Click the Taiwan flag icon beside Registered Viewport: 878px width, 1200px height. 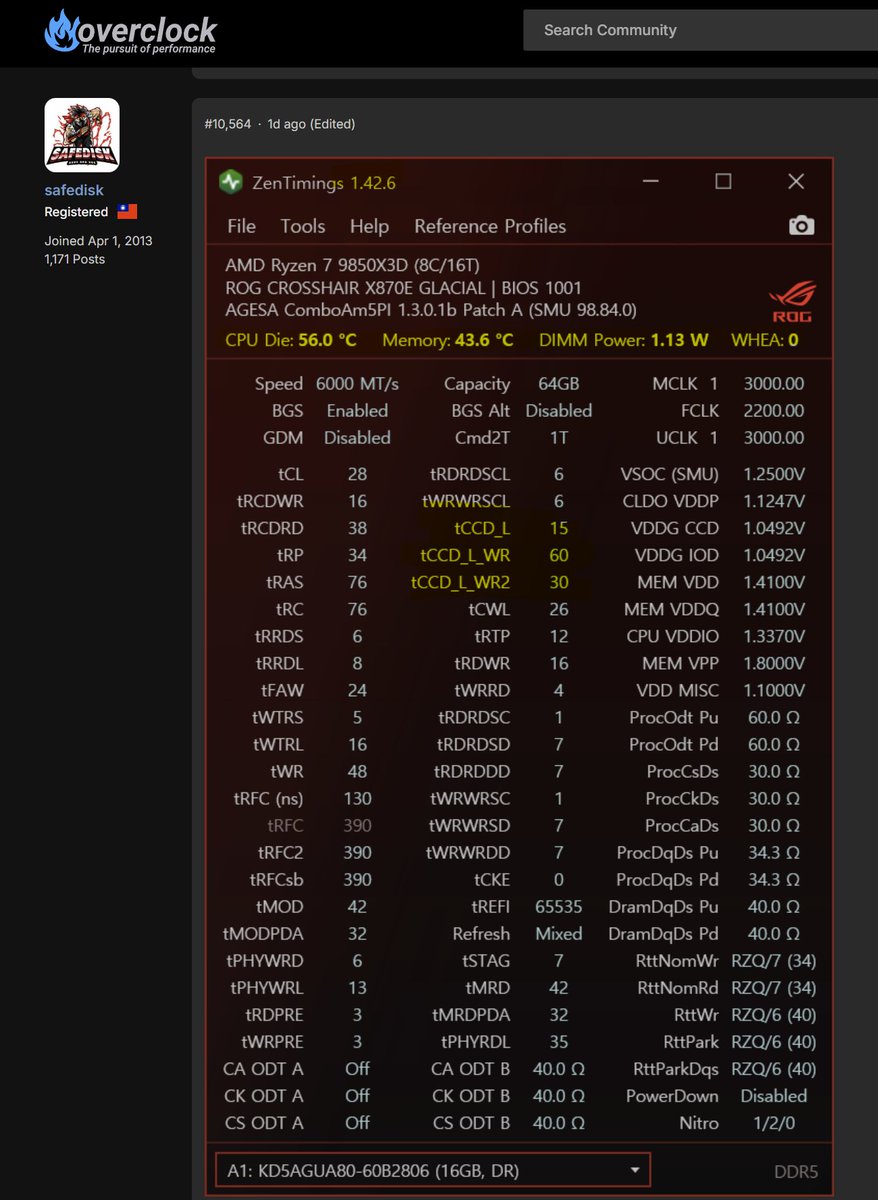tap(127, 212)
